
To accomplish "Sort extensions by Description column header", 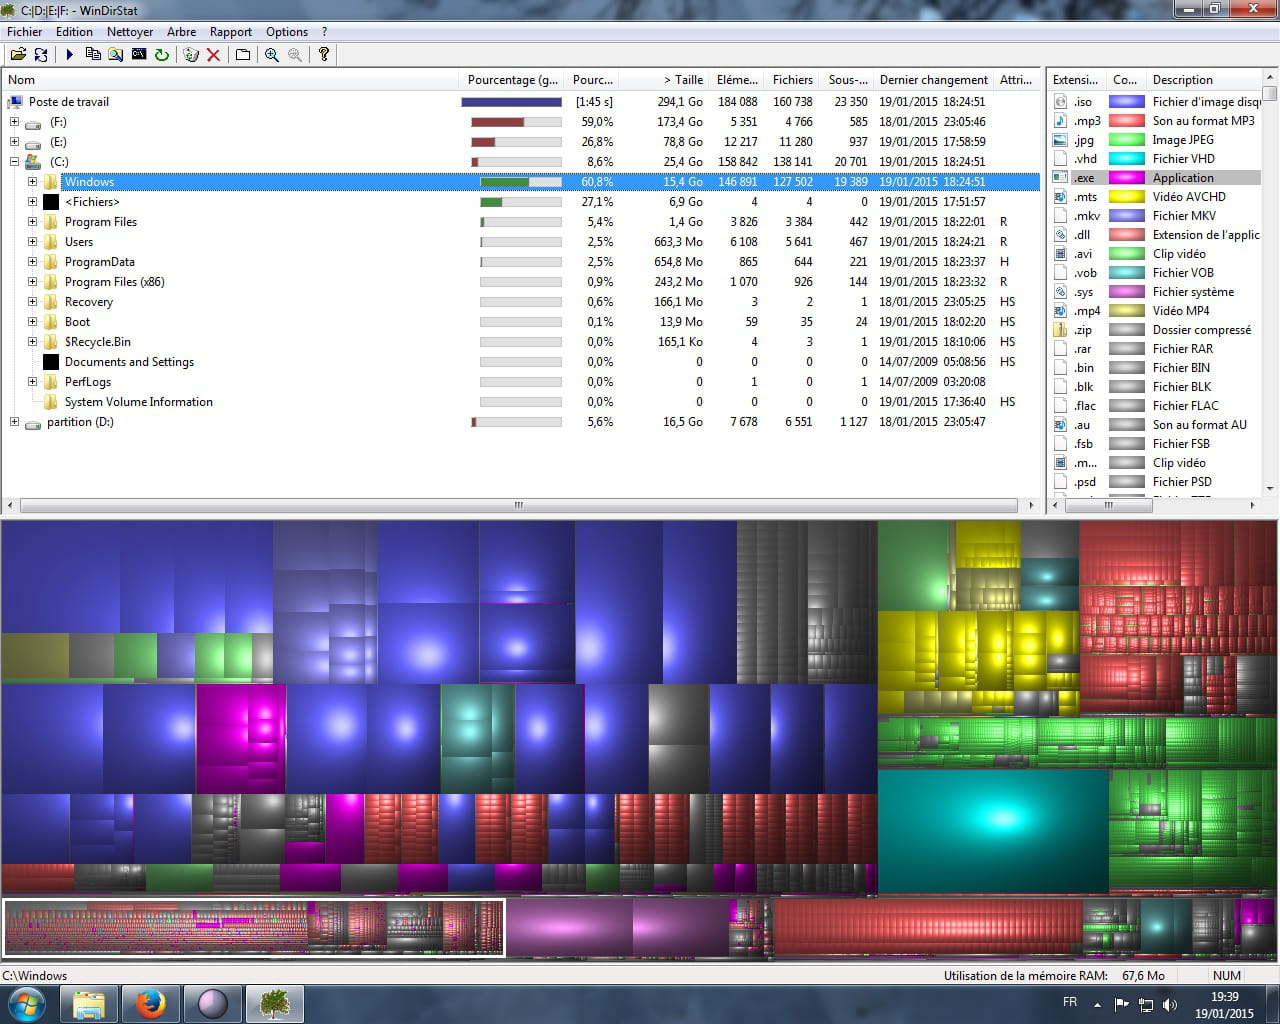I will point(1205,80).
